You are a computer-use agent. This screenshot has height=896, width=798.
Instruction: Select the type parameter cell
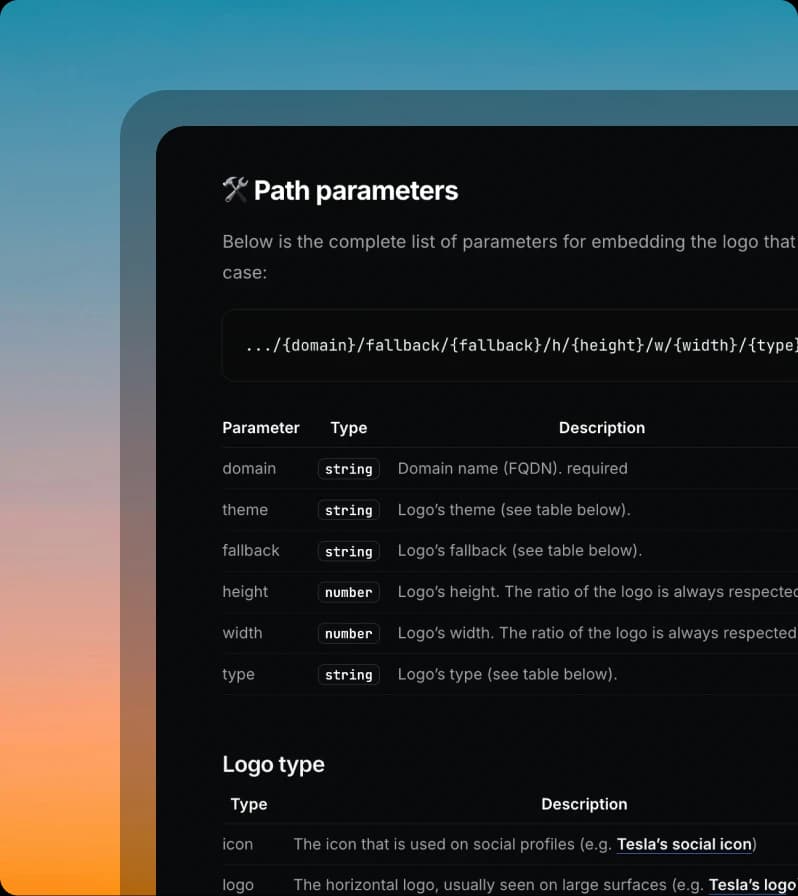238,674
